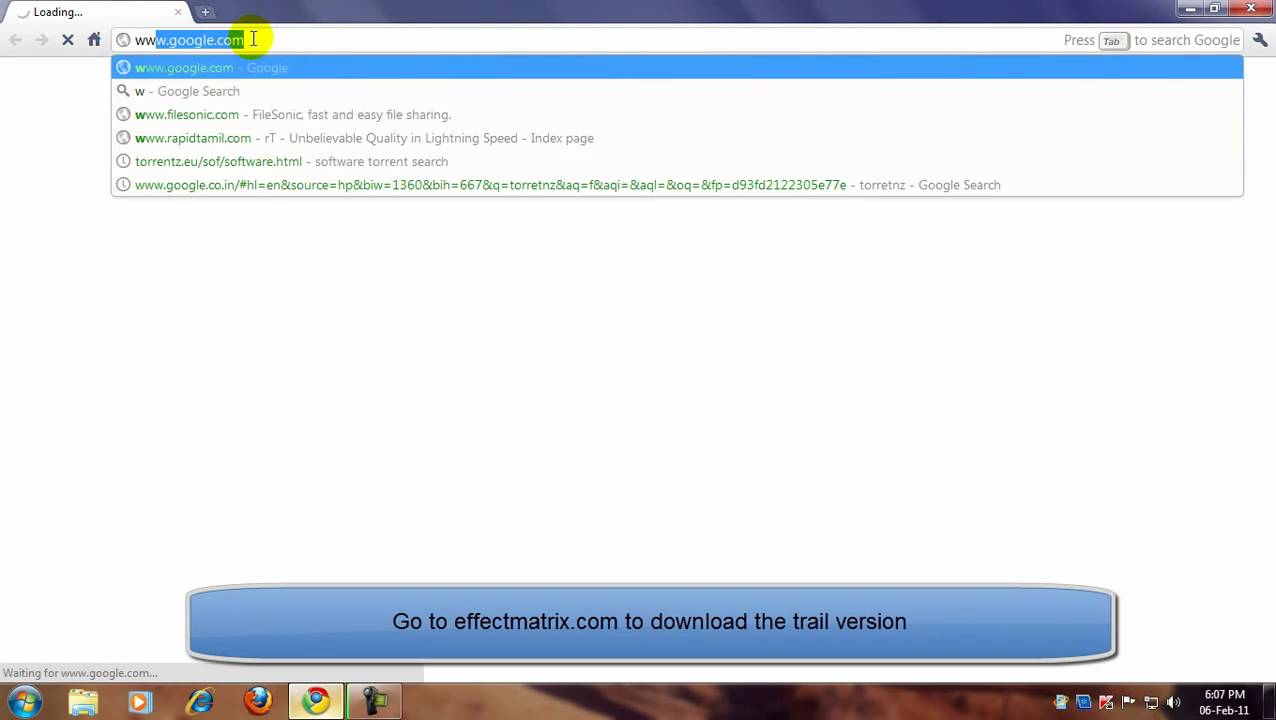Open the first tray icon with orange handle
Screen dimensions: 1276x720
coord(1061,703)
